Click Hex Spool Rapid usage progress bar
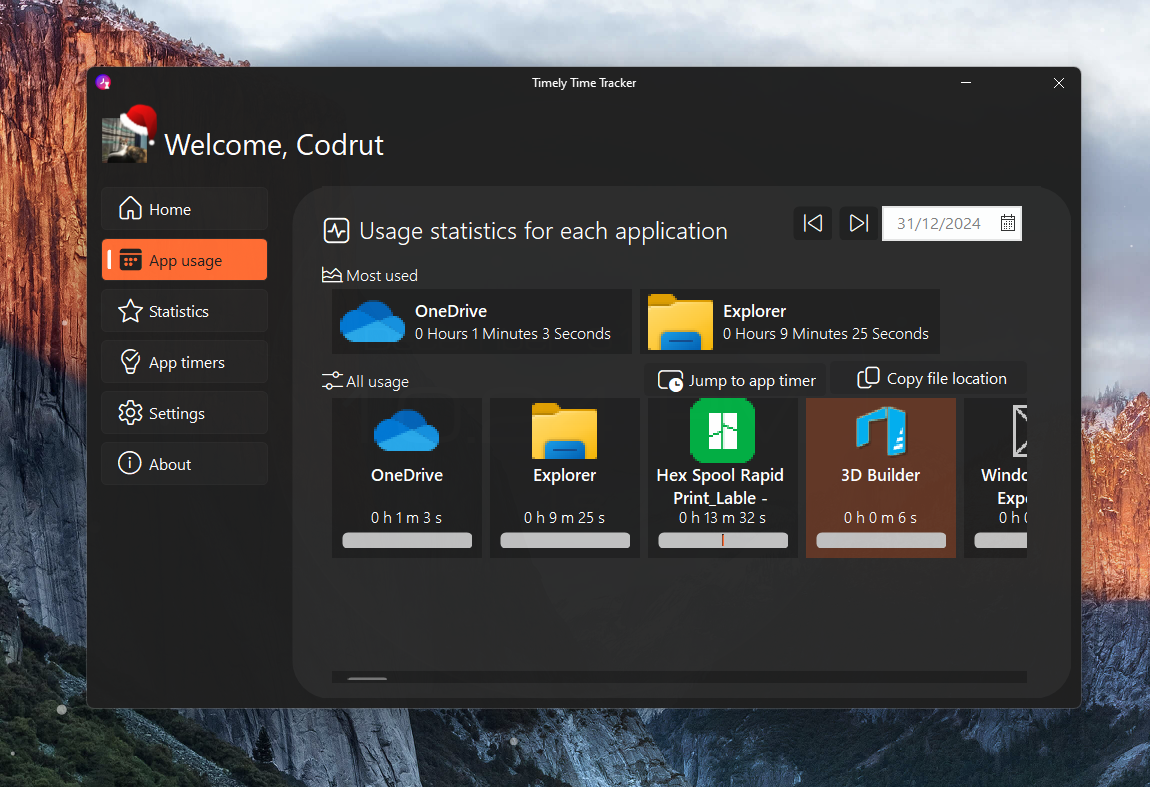This screenshot has height=787, width=1150. point(723,541)
